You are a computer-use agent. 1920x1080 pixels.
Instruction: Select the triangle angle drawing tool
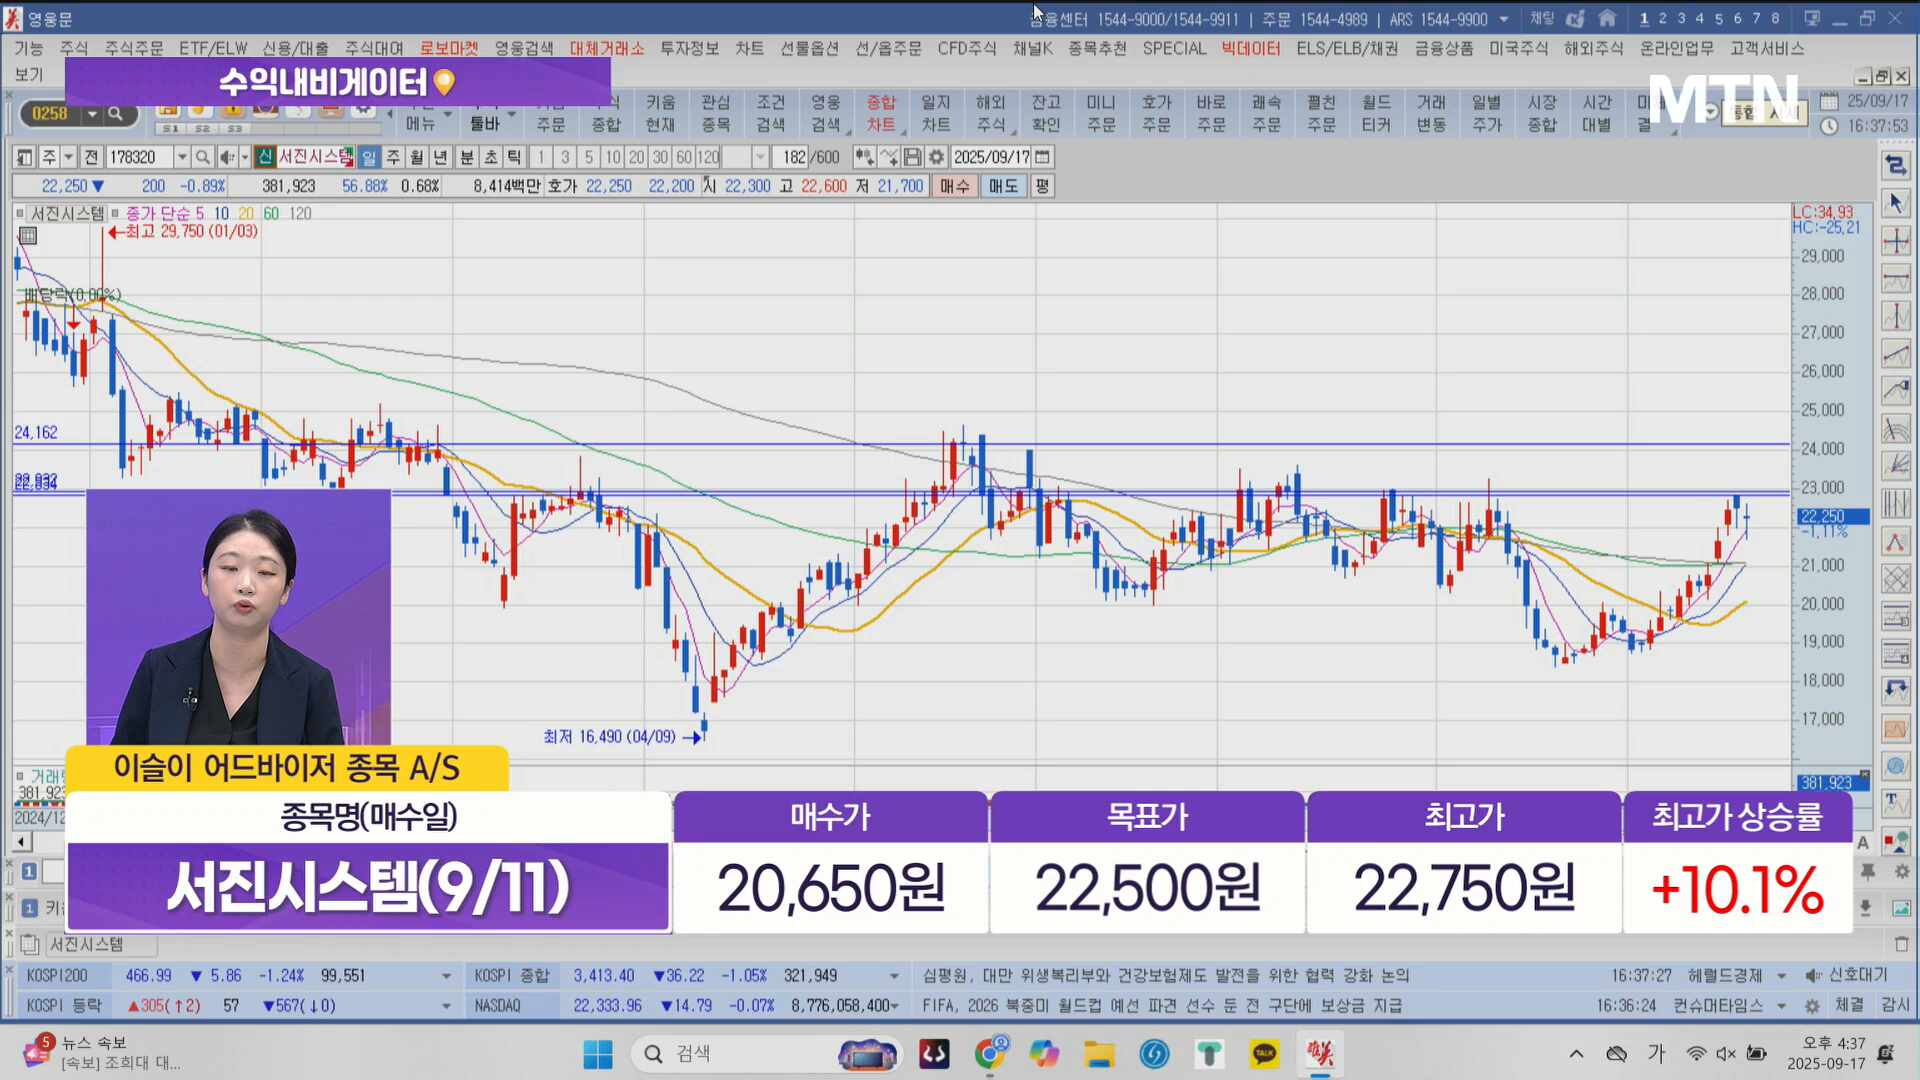1895,542
